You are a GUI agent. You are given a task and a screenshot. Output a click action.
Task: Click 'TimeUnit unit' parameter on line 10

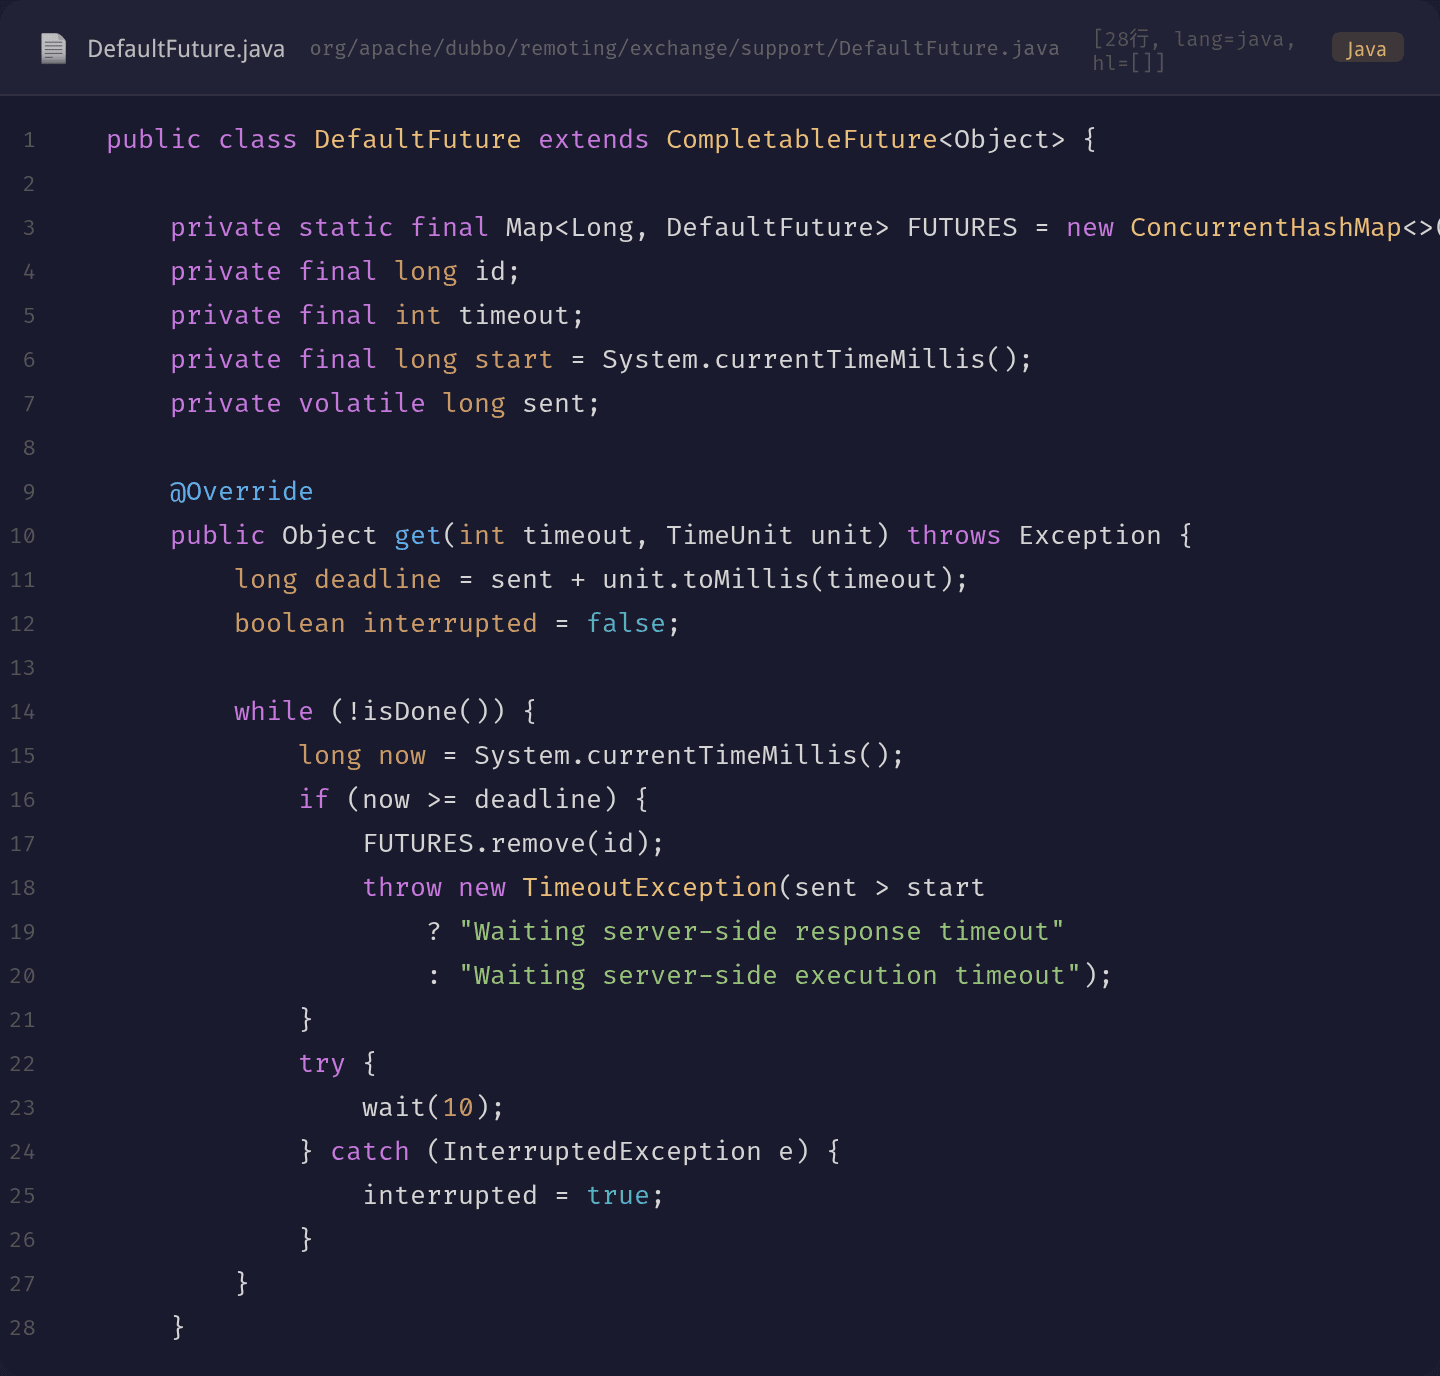click(x=769, y=535)
